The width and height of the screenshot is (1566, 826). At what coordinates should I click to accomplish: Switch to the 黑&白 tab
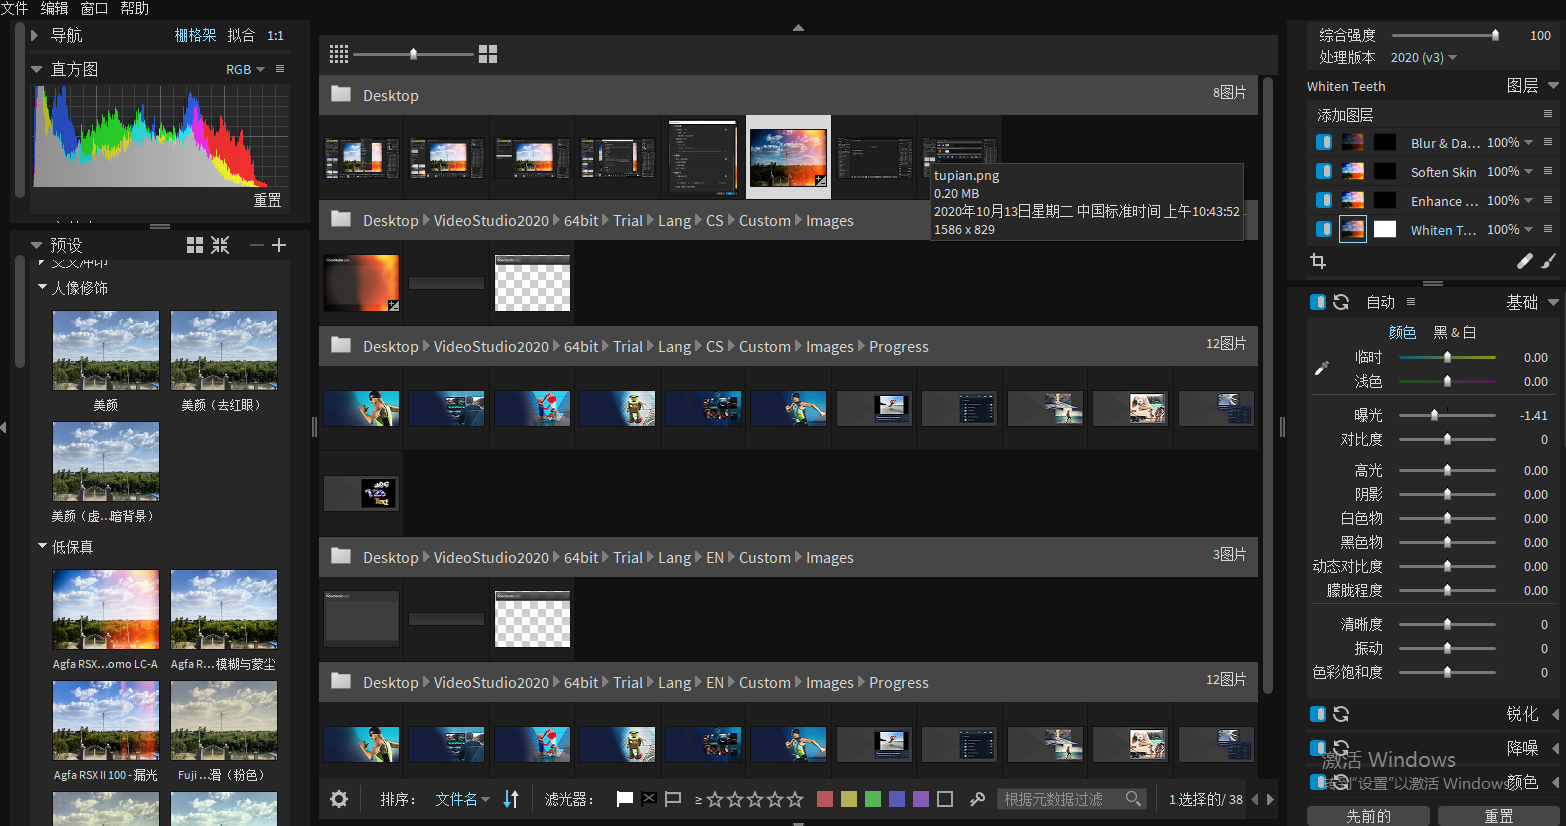(x=1455, y=332)
